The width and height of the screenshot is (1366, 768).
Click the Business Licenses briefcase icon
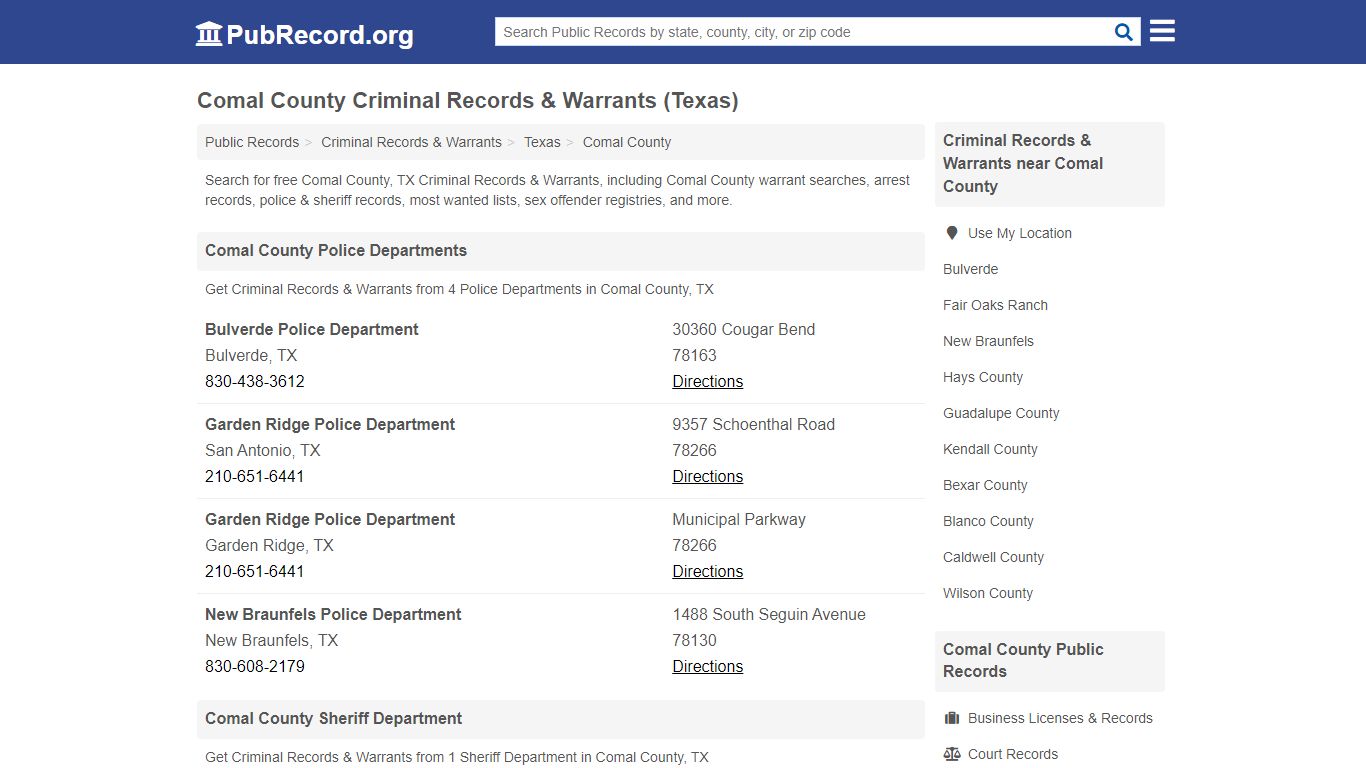click(x=952, y=718)
